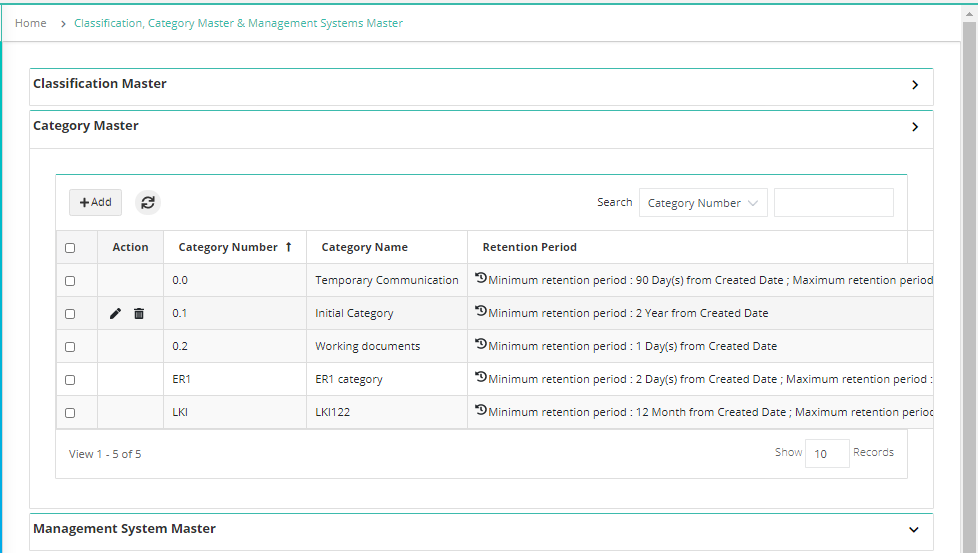Screen dimensions: 978x553
Task: Click the trash delete icon for category 0.1
Action: [139, 314]
